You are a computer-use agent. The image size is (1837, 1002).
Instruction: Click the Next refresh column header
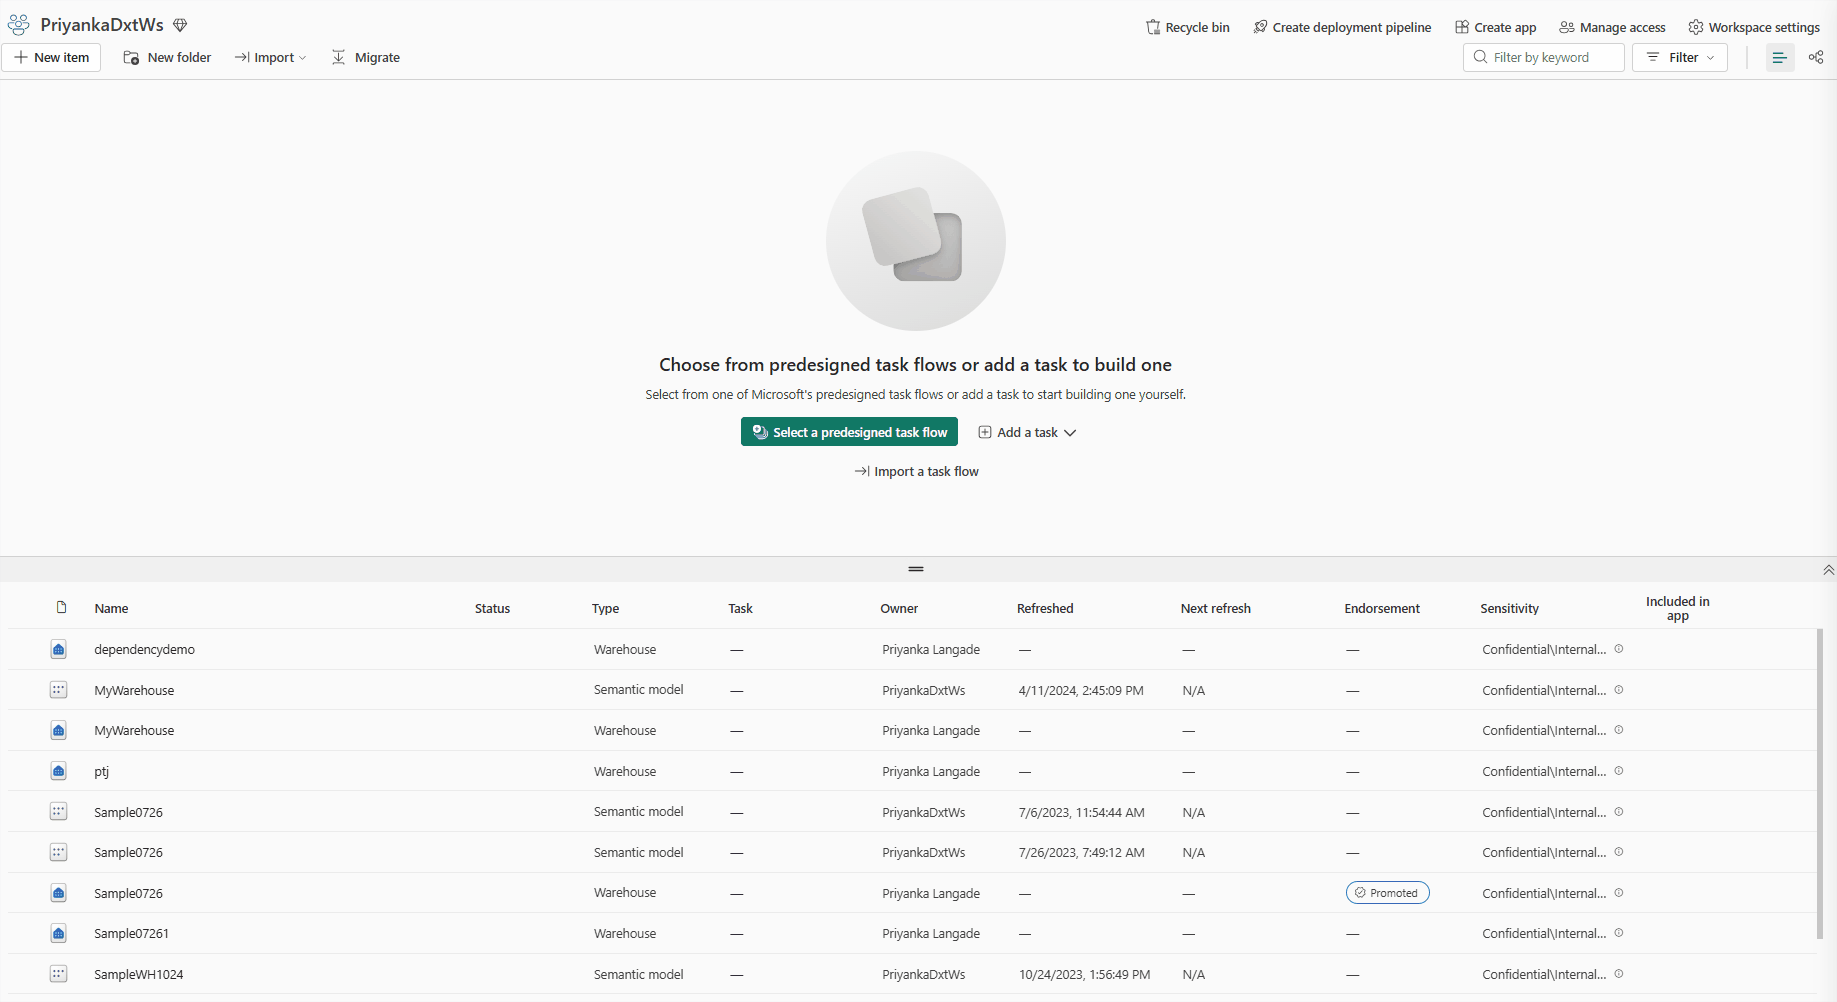[x=1215, y=608]
